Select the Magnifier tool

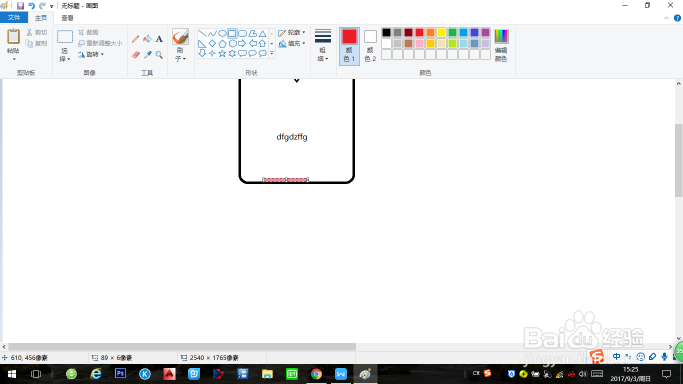click(x=159, y=55)
